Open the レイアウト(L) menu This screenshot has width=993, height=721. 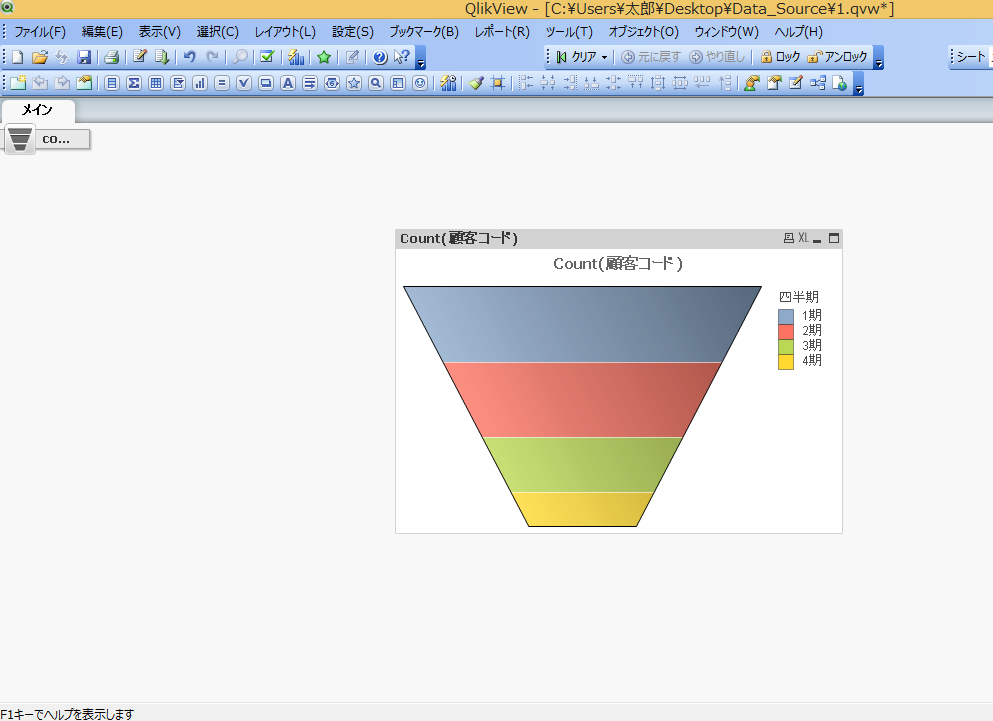285,32
